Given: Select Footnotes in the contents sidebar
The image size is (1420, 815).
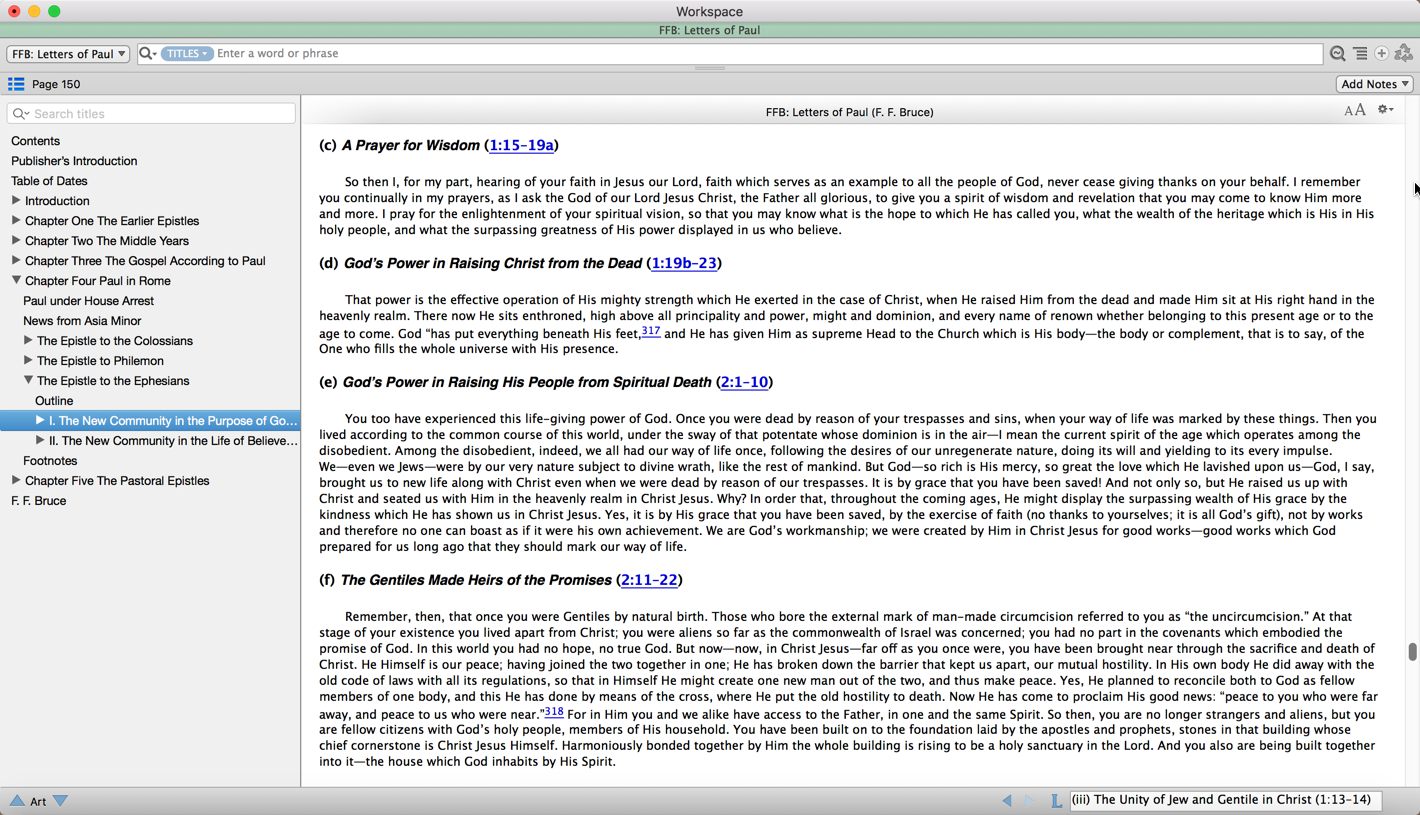Looking at the screenshot, I should pyautogui.click(x=50, y=461).
